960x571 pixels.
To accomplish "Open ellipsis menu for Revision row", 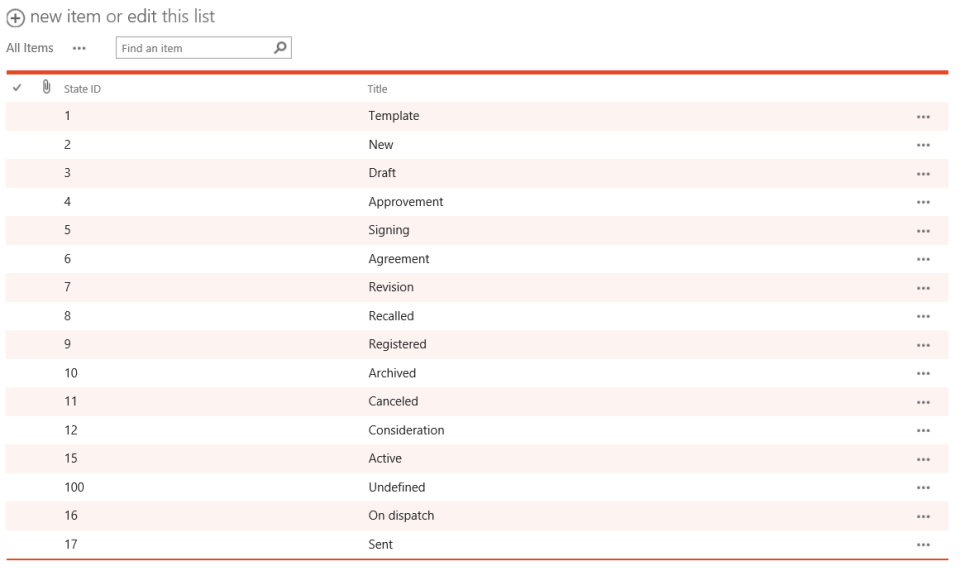I will coord(922,288).
